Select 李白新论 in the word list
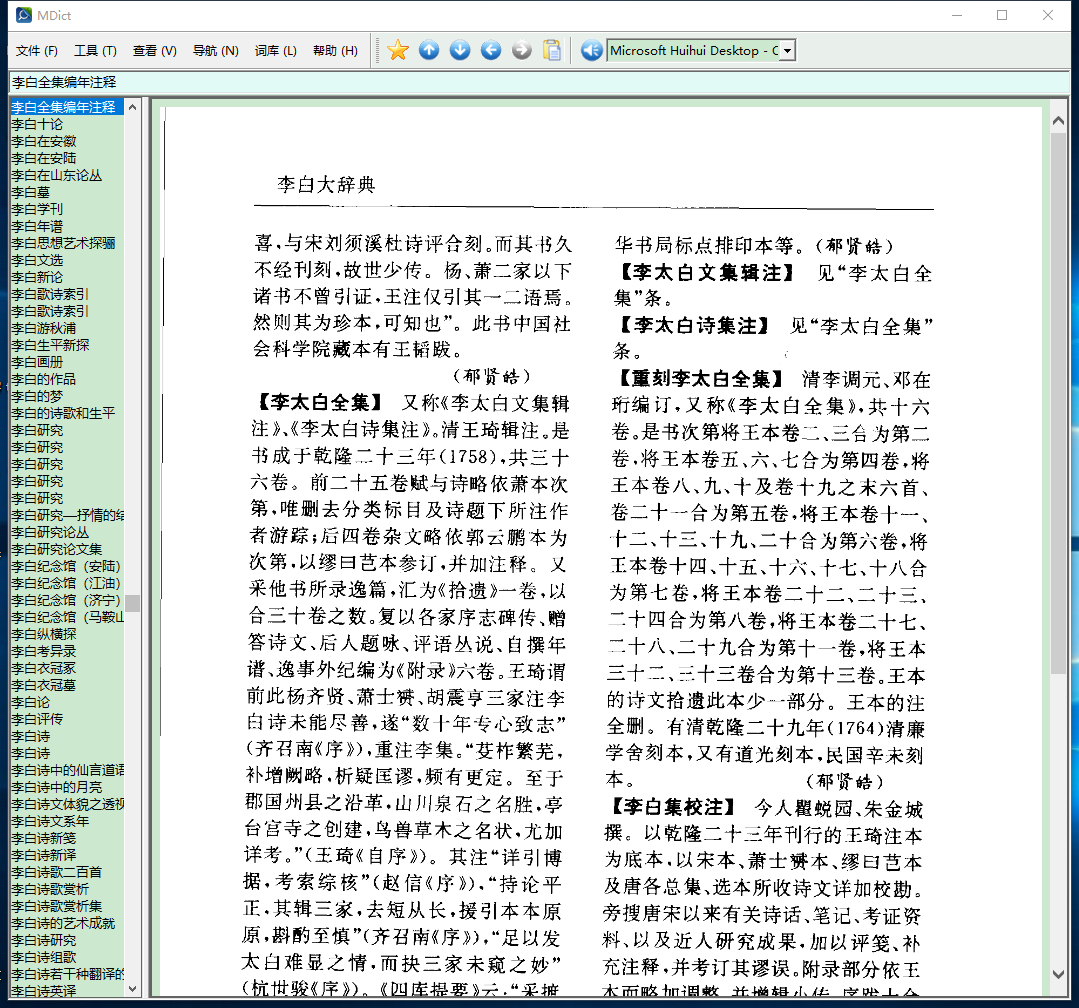The width and height of the screenshot is (1079, 1008). pyautogui.click(x=37, y=277)
